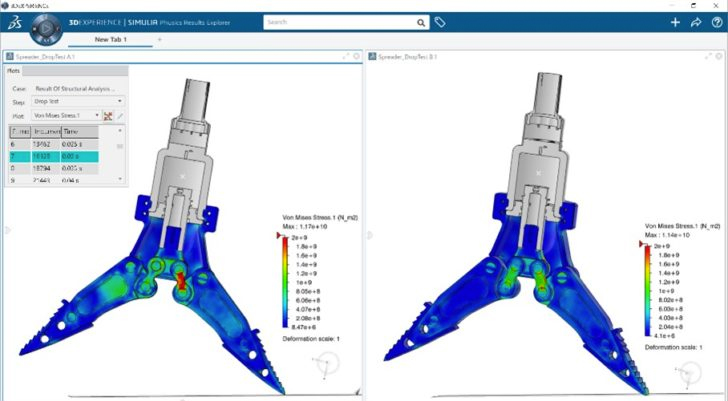728x401 pixels.
Task: Click the right panel color legend bar
Action: (x=647, y=291)
